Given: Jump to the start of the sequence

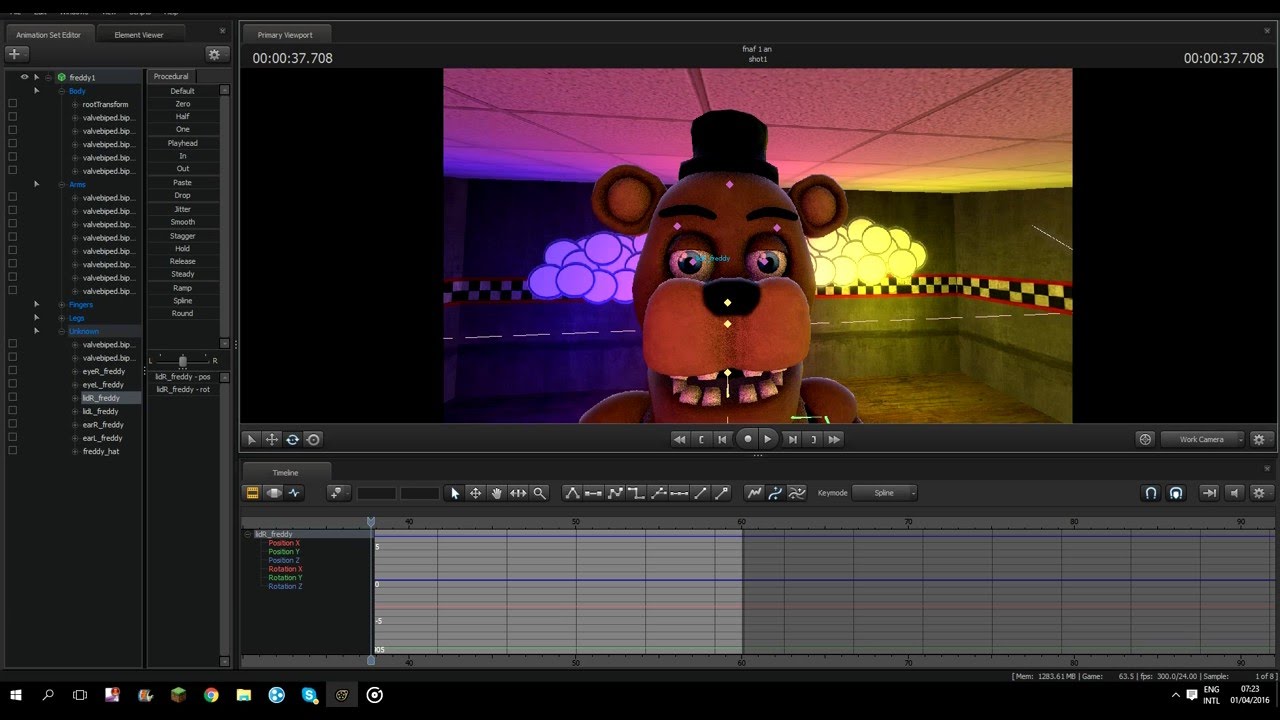Looking at the screenshot, I should click(680, 439).
